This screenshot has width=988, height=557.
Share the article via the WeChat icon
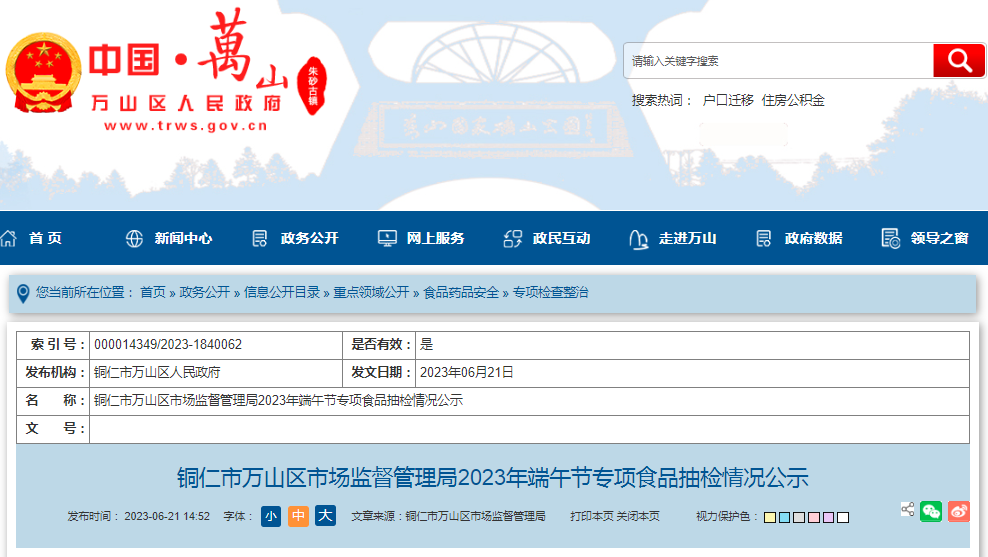coord(931,511)
